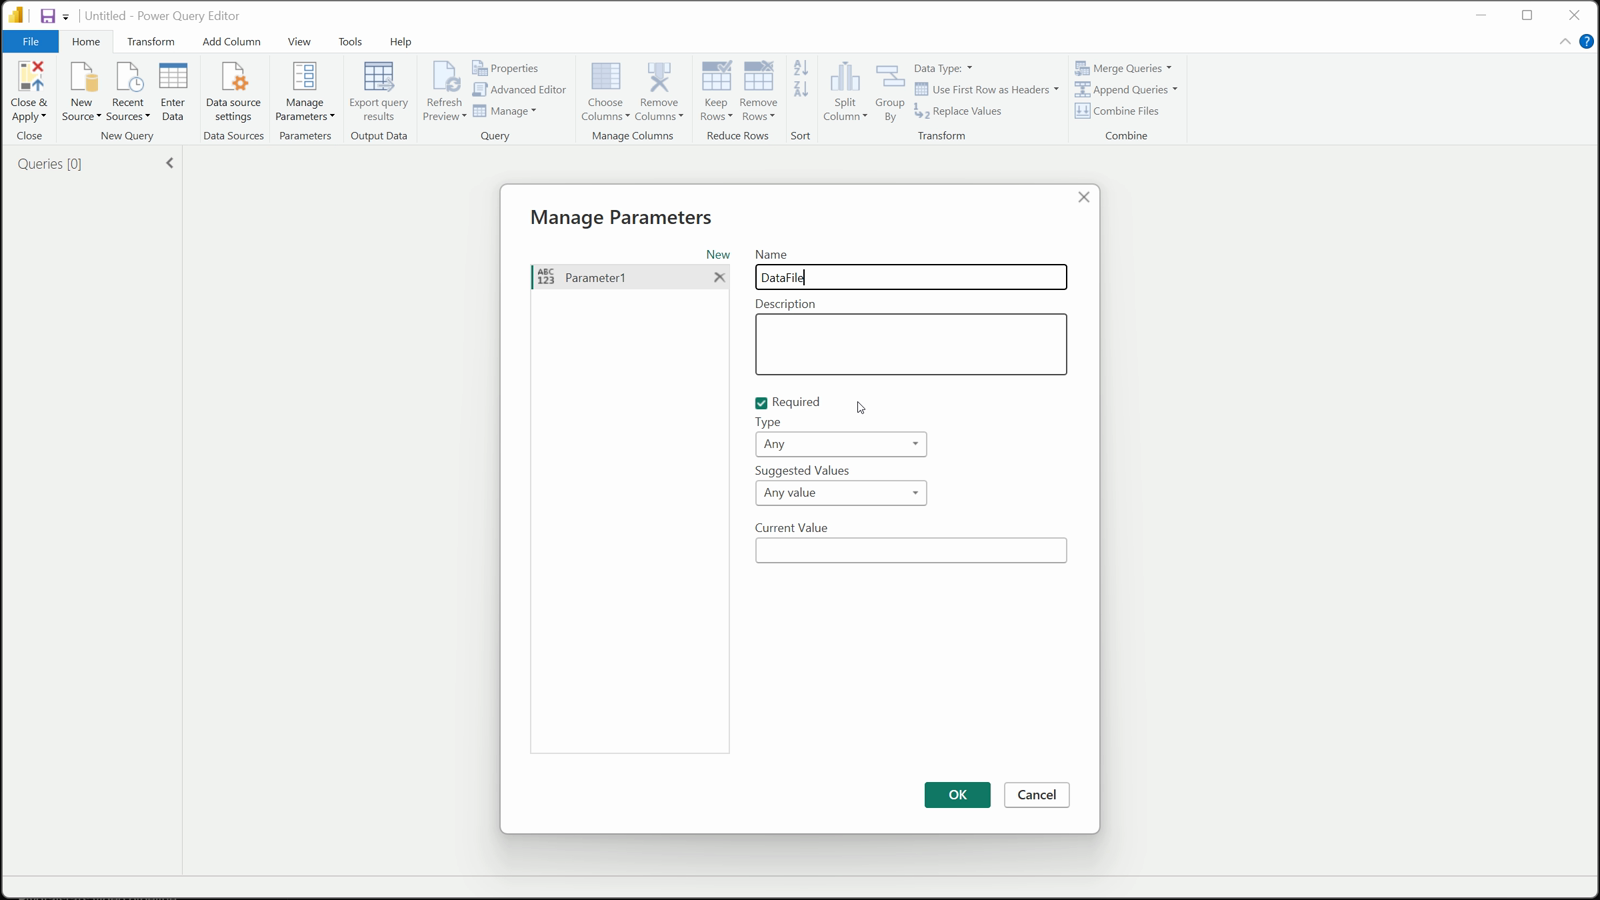This screenshot has height=900, width=1600.
Task: Expand the Data Type dropdown
Action: tap(943, 68)
